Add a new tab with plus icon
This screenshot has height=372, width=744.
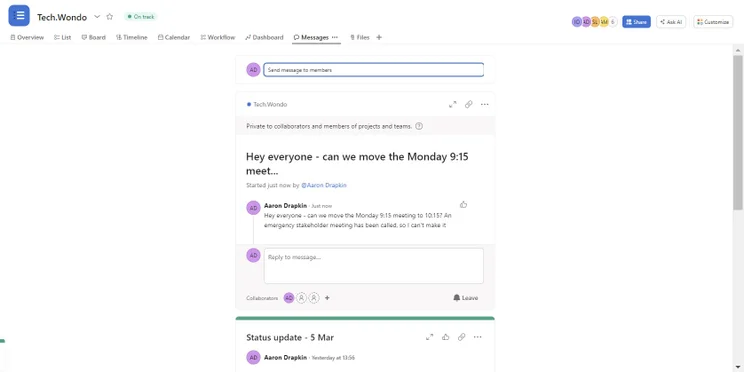(x=379, y=37)
